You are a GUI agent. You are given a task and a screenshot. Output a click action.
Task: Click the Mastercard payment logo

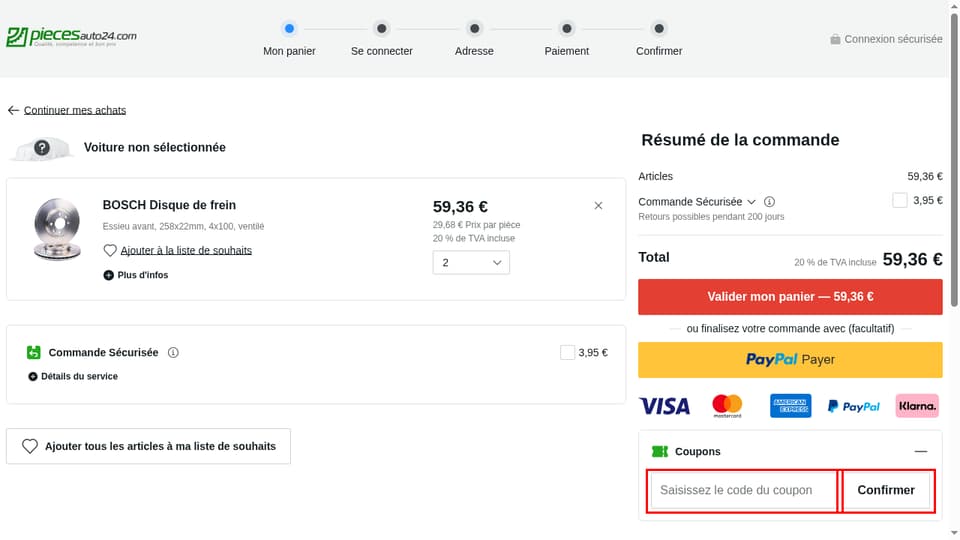pos(727,406)
